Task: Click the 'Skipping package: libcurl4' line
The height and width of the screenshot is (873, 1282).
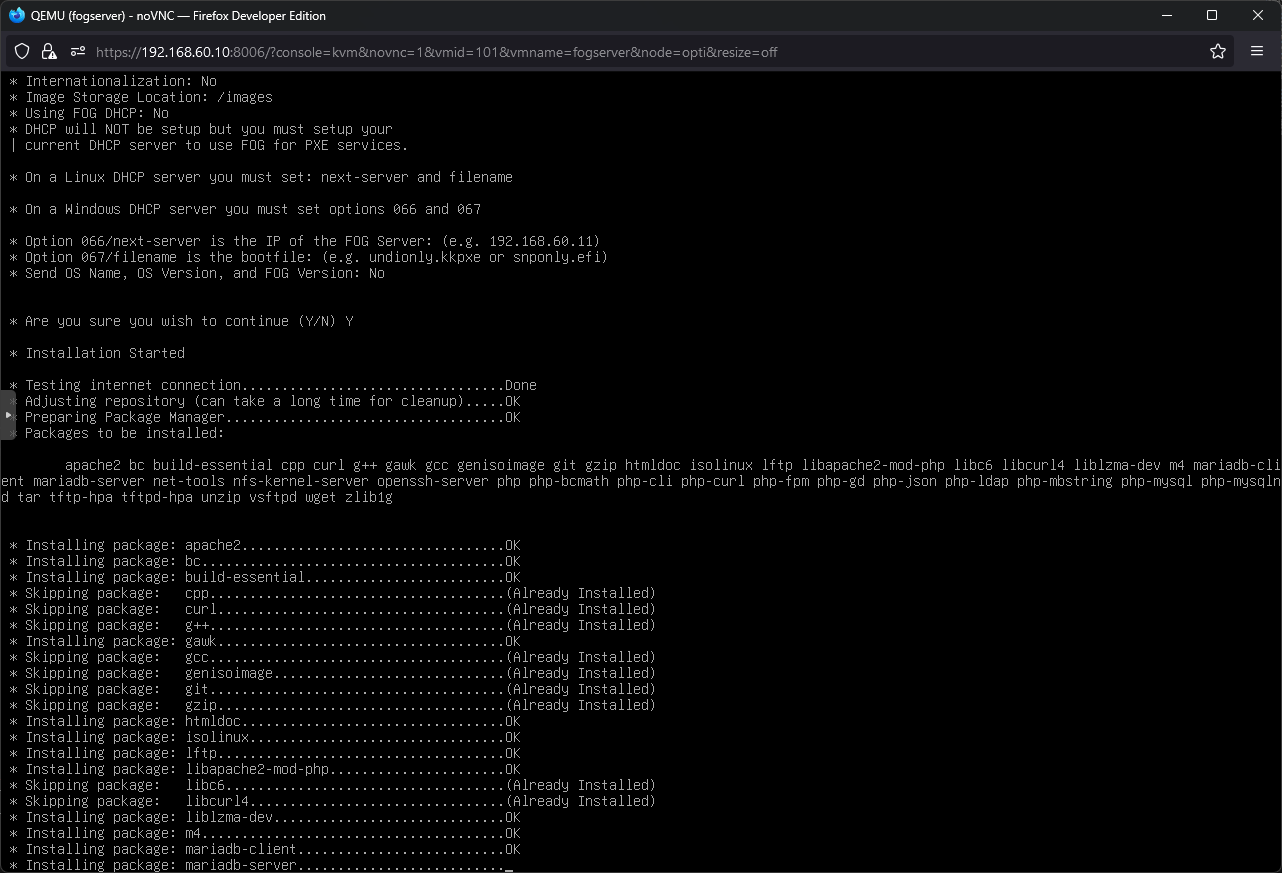Action: point(333,801)
